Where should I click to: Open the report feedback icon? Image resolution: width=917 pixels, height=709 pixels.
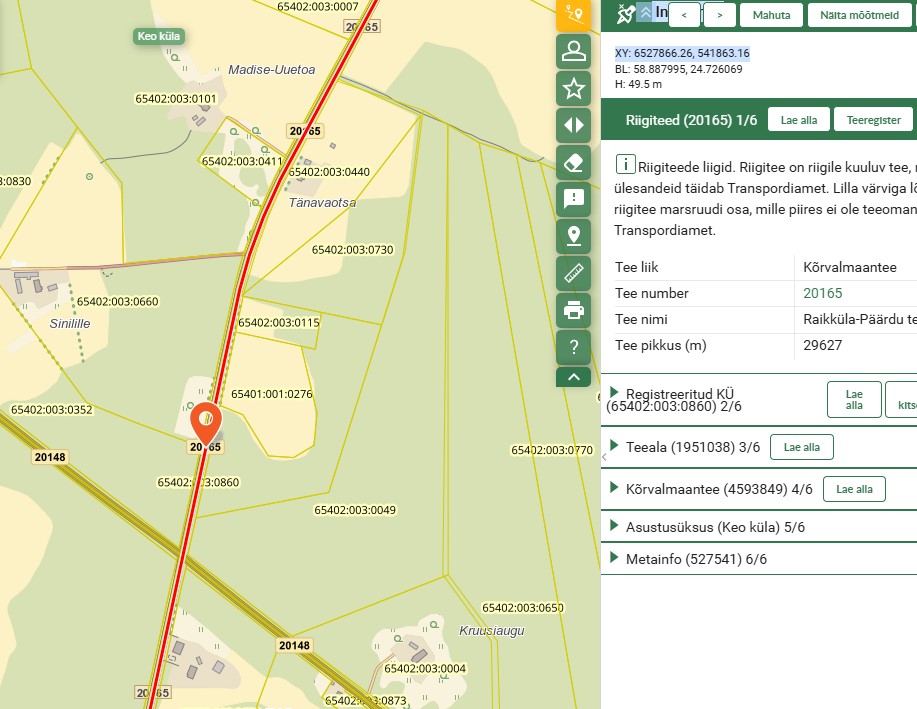574,199
